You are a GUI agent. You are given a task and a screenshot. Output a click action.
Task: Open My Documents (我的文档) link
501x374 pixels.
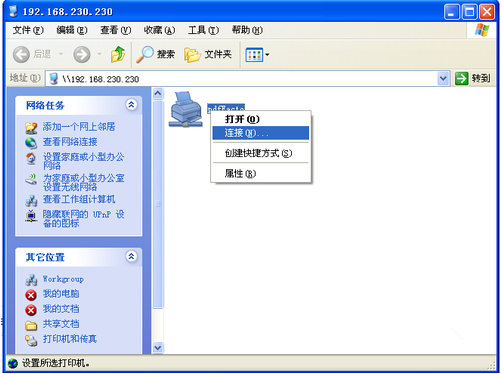[x=61, y=309]
